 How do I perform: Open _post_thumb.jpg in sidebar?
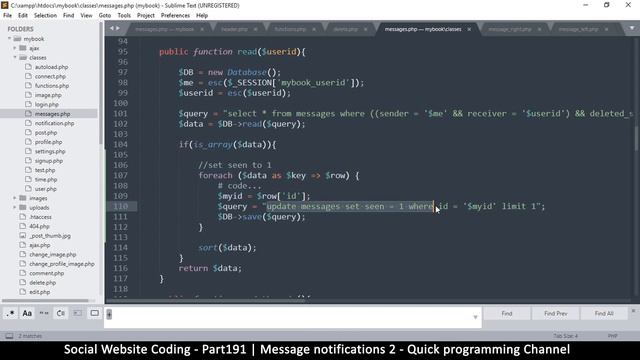pos(50,236)
